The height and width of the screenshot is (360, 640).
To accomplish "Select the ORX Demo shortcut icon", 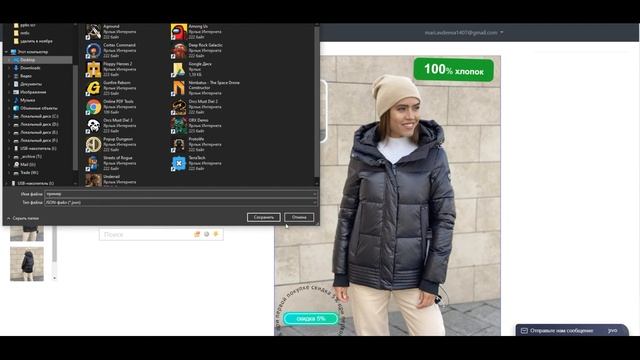I will 179,126.
